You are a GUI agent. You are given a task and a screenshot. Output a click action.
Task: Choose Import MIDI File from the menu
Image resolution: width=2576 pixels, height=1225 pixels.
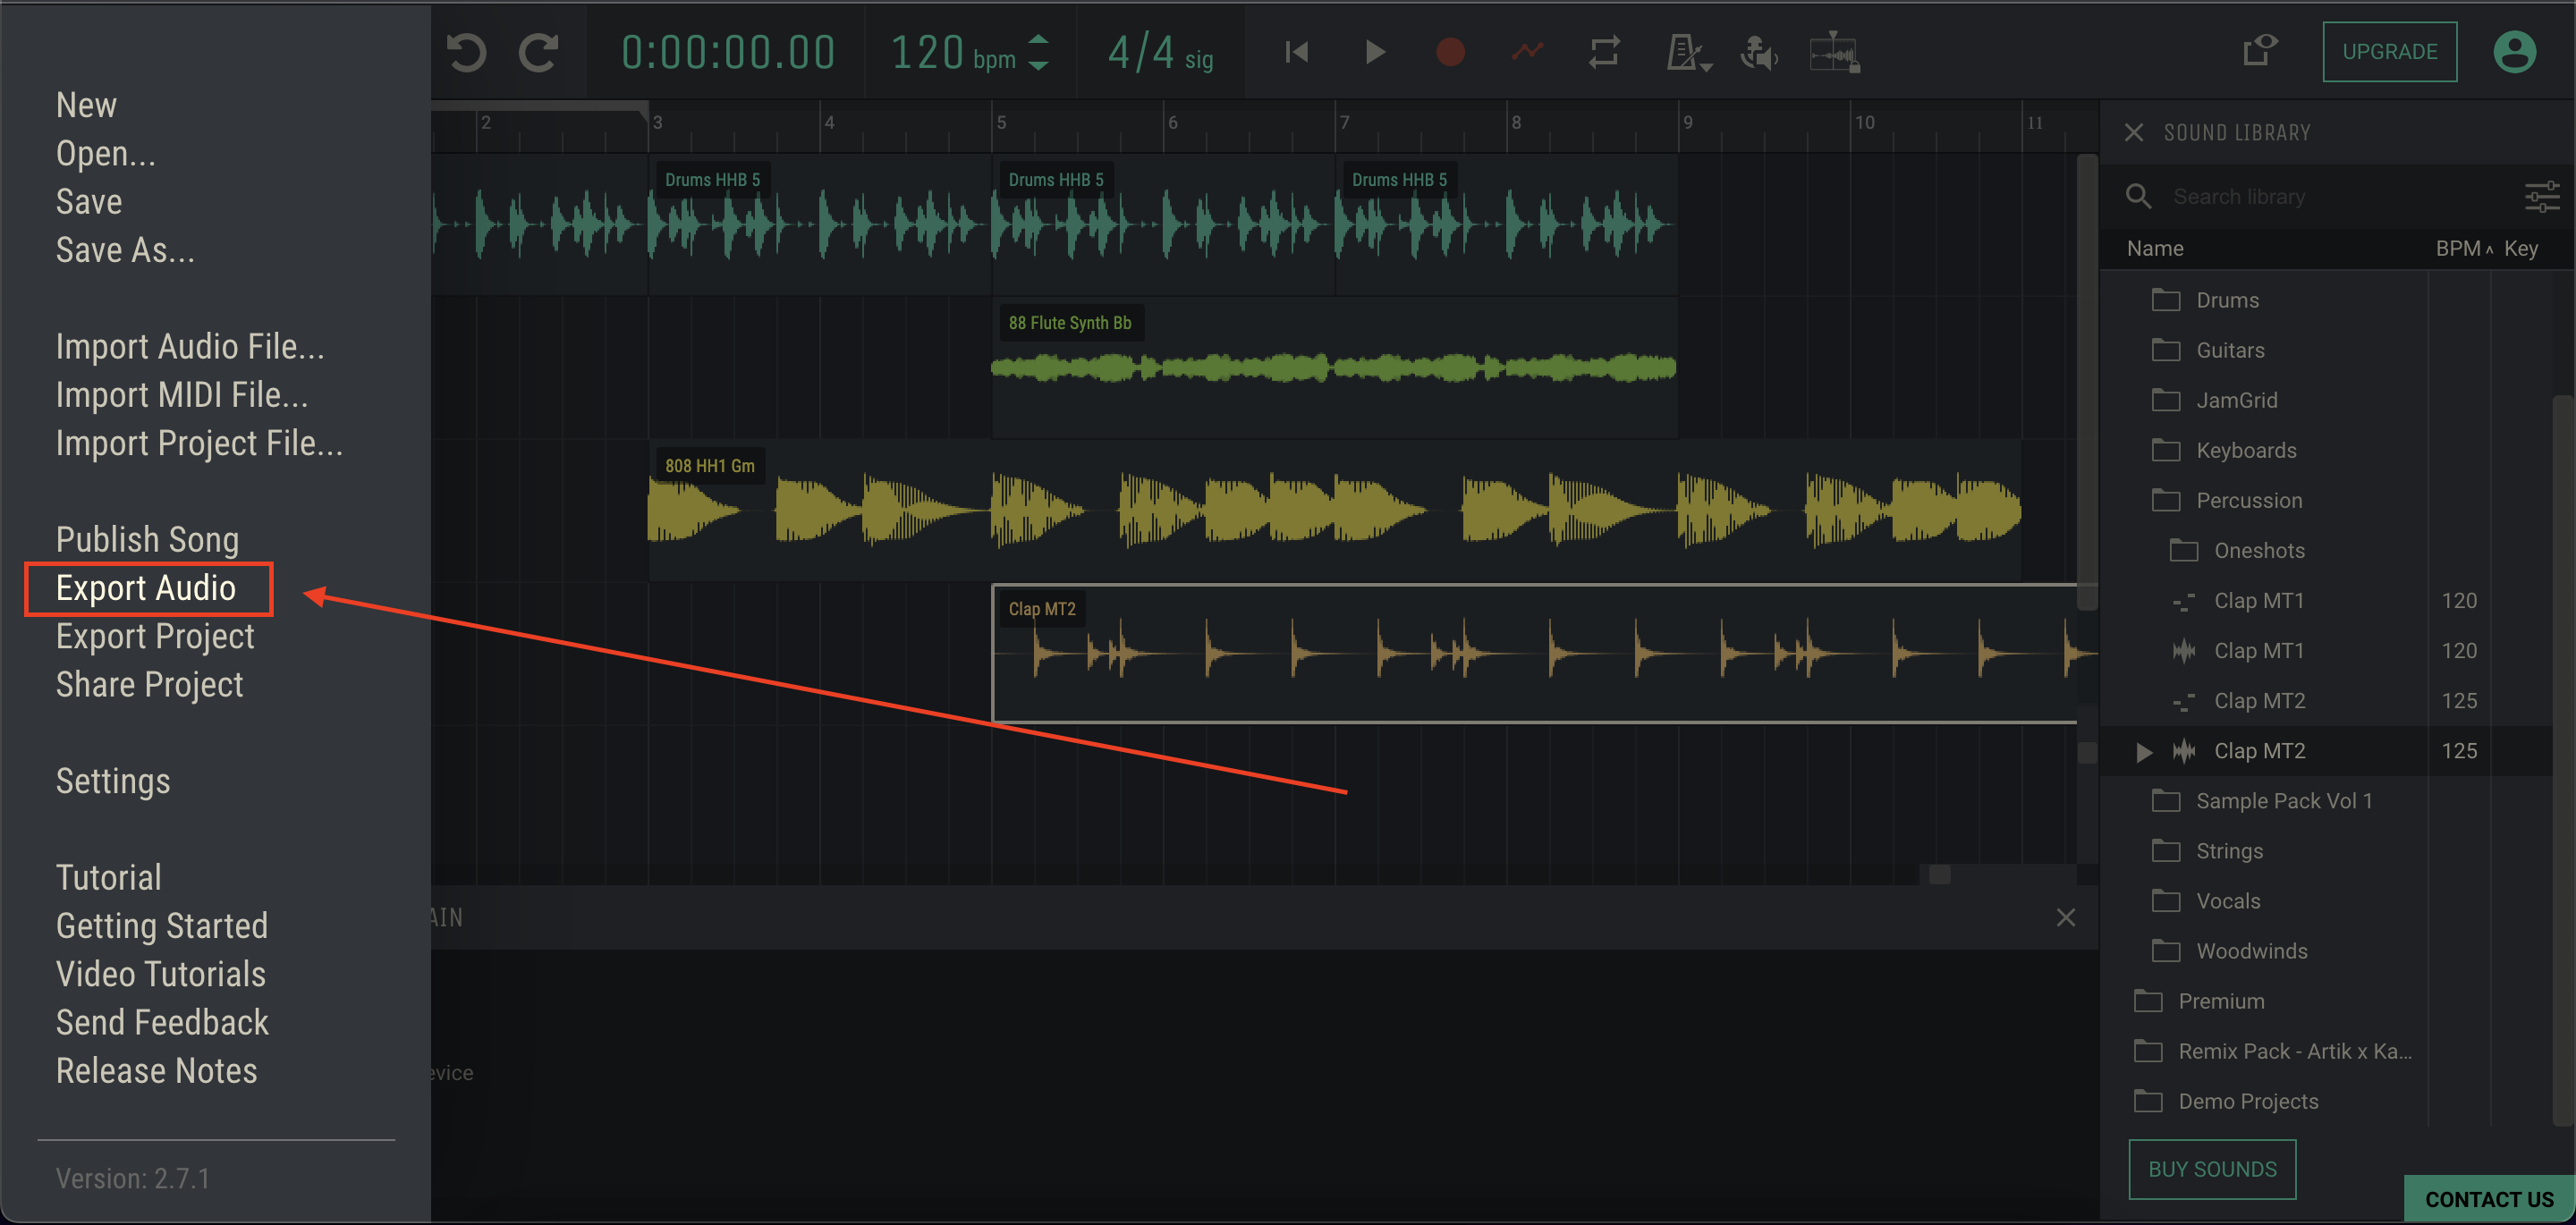(183, 394)
